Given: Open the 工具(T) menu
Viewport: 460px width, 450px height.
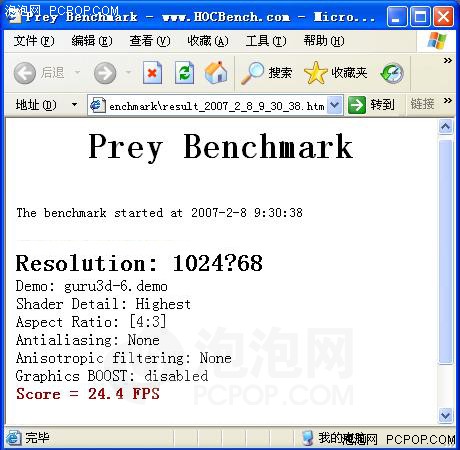Looking at the screenshot, I should [266, 41].
